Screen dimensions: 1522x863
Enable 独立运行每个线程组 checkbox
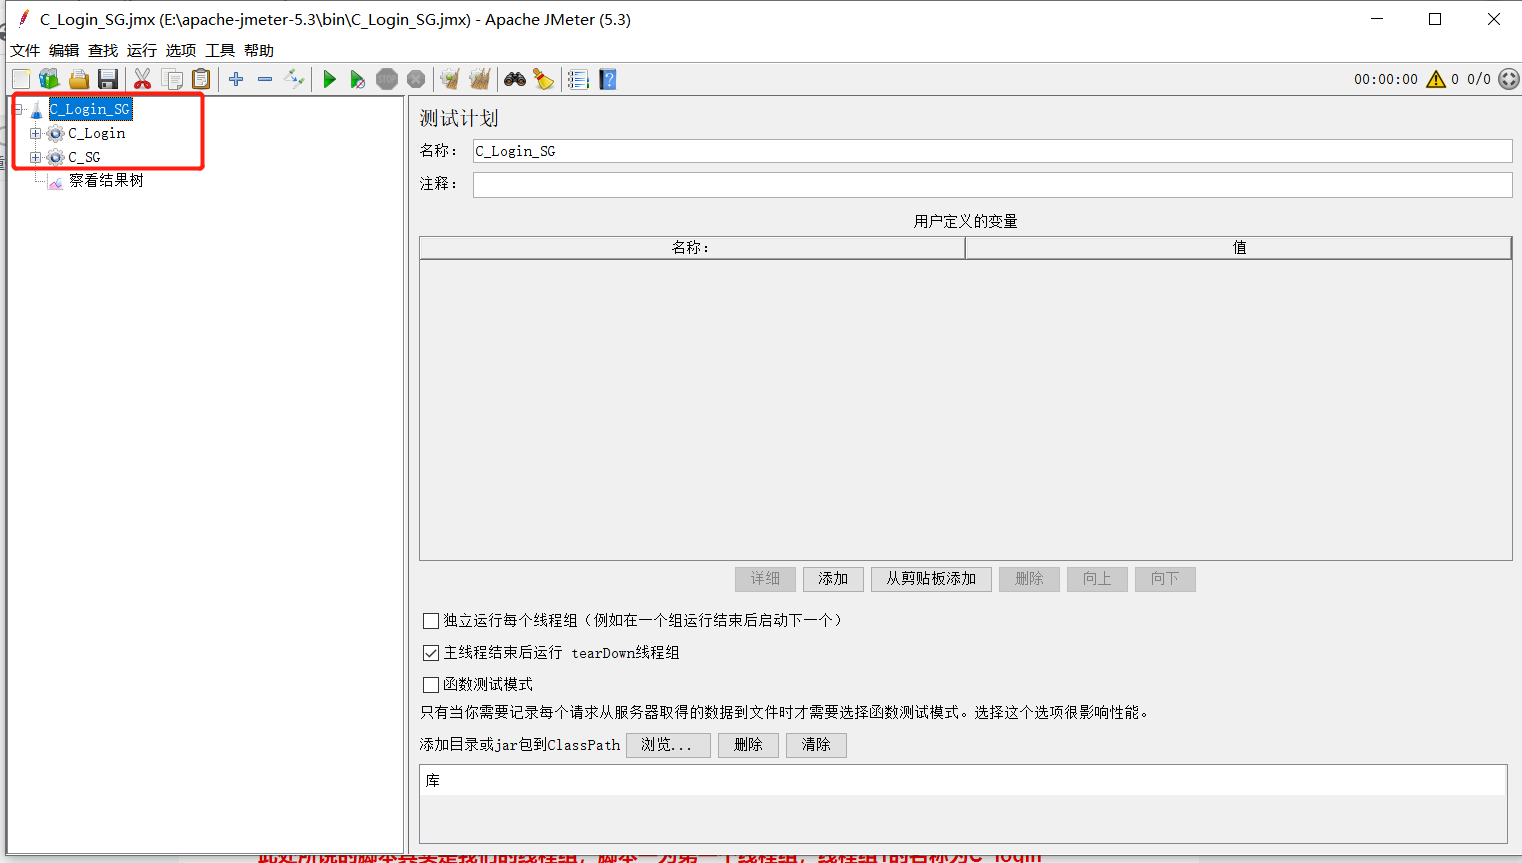click(x=431, y=620)
